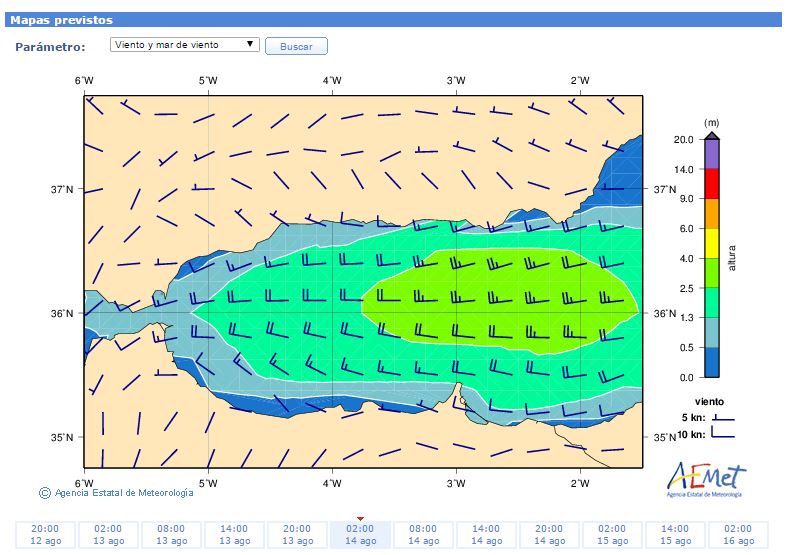Screen dimensions: 787x555
Task: Click the purple legend color band
Action: 711,154
